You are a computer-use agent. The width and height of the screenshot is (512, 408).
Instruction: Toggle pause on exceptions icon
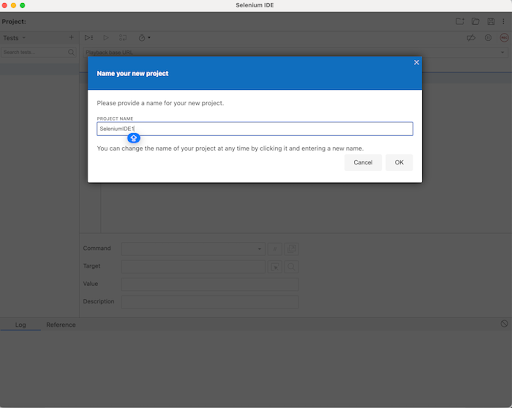tap(488, 38)
